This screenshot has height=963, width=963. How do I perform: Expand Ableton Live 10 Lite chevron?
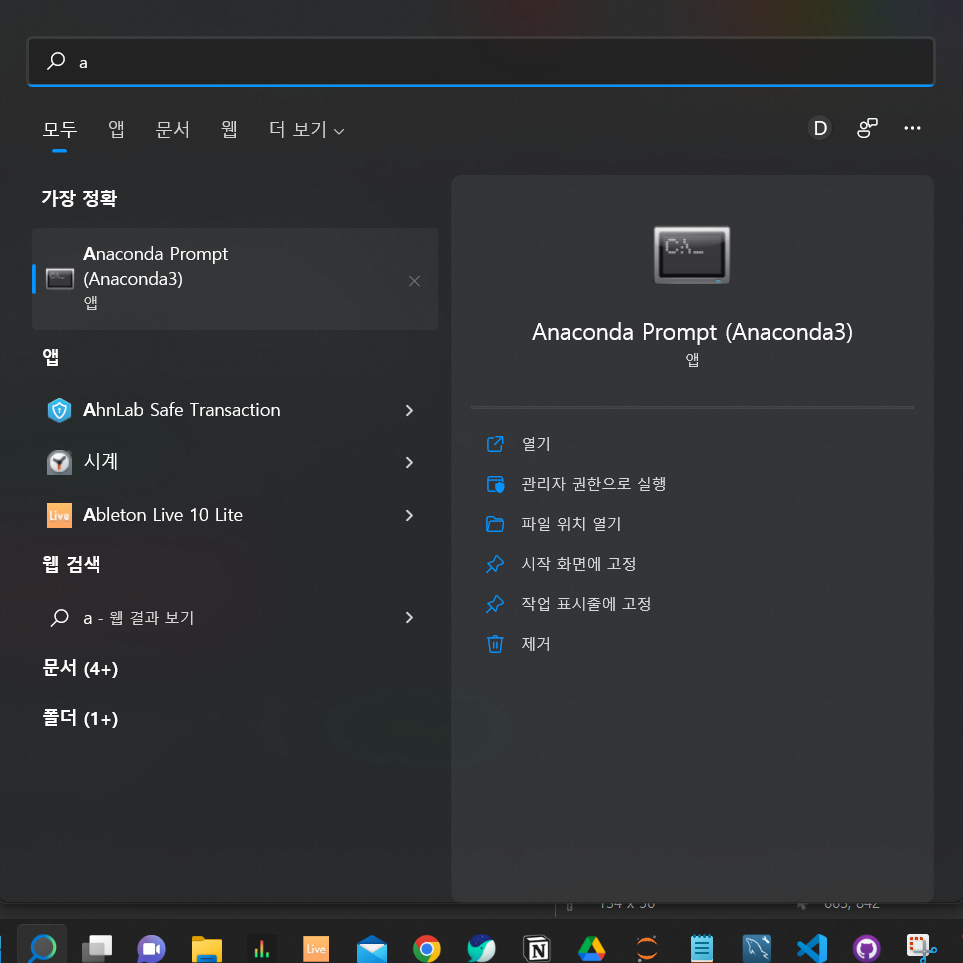(x=410, y=515)
